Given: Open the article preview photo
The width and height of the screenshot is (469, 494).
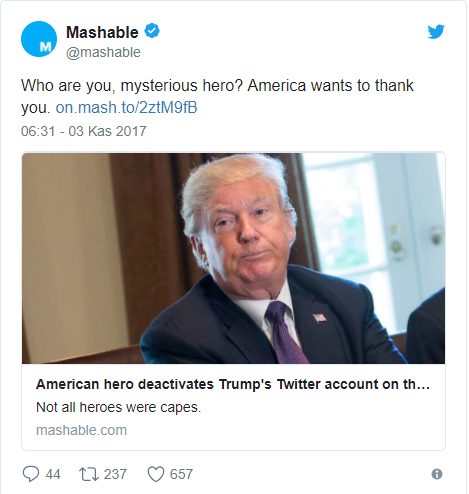Looking at the screenshot, I should (233, 258).
